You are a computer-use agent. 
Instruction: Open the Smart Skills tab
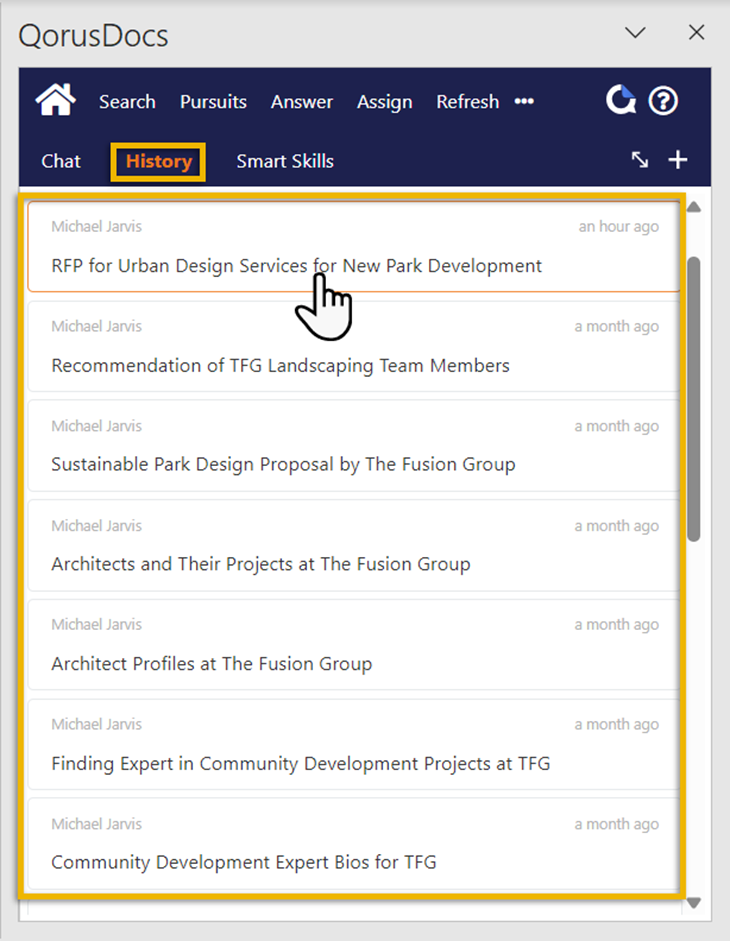[285, 161]
